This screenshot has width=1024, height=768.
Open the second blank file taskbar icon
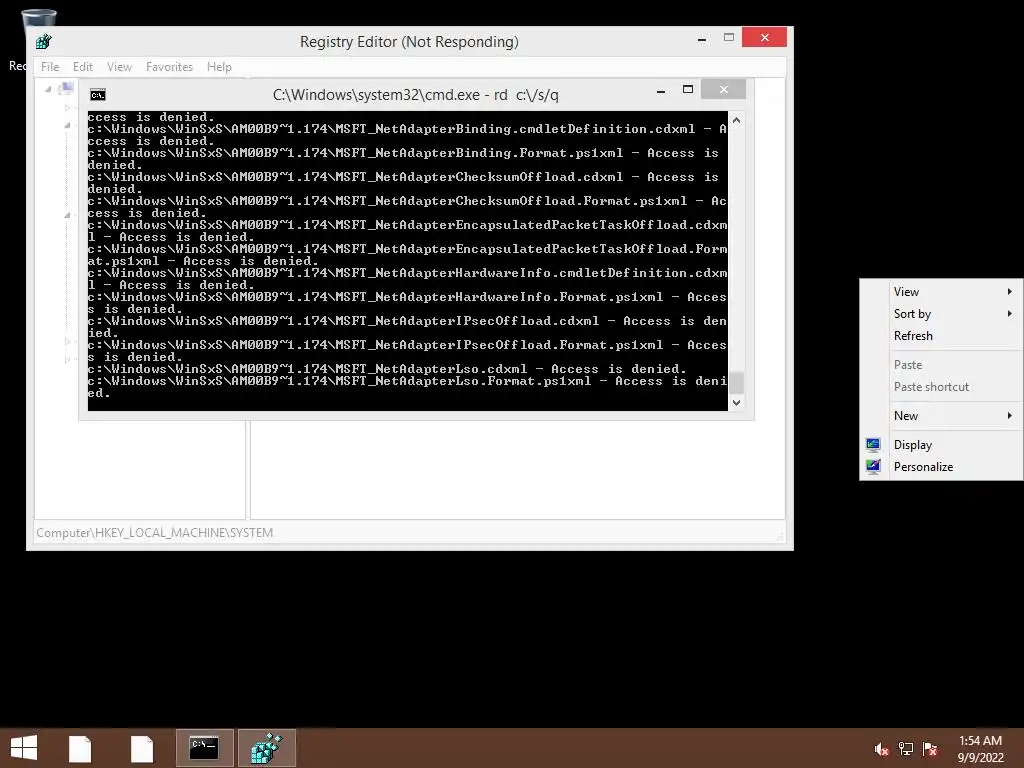coord(142,748)
